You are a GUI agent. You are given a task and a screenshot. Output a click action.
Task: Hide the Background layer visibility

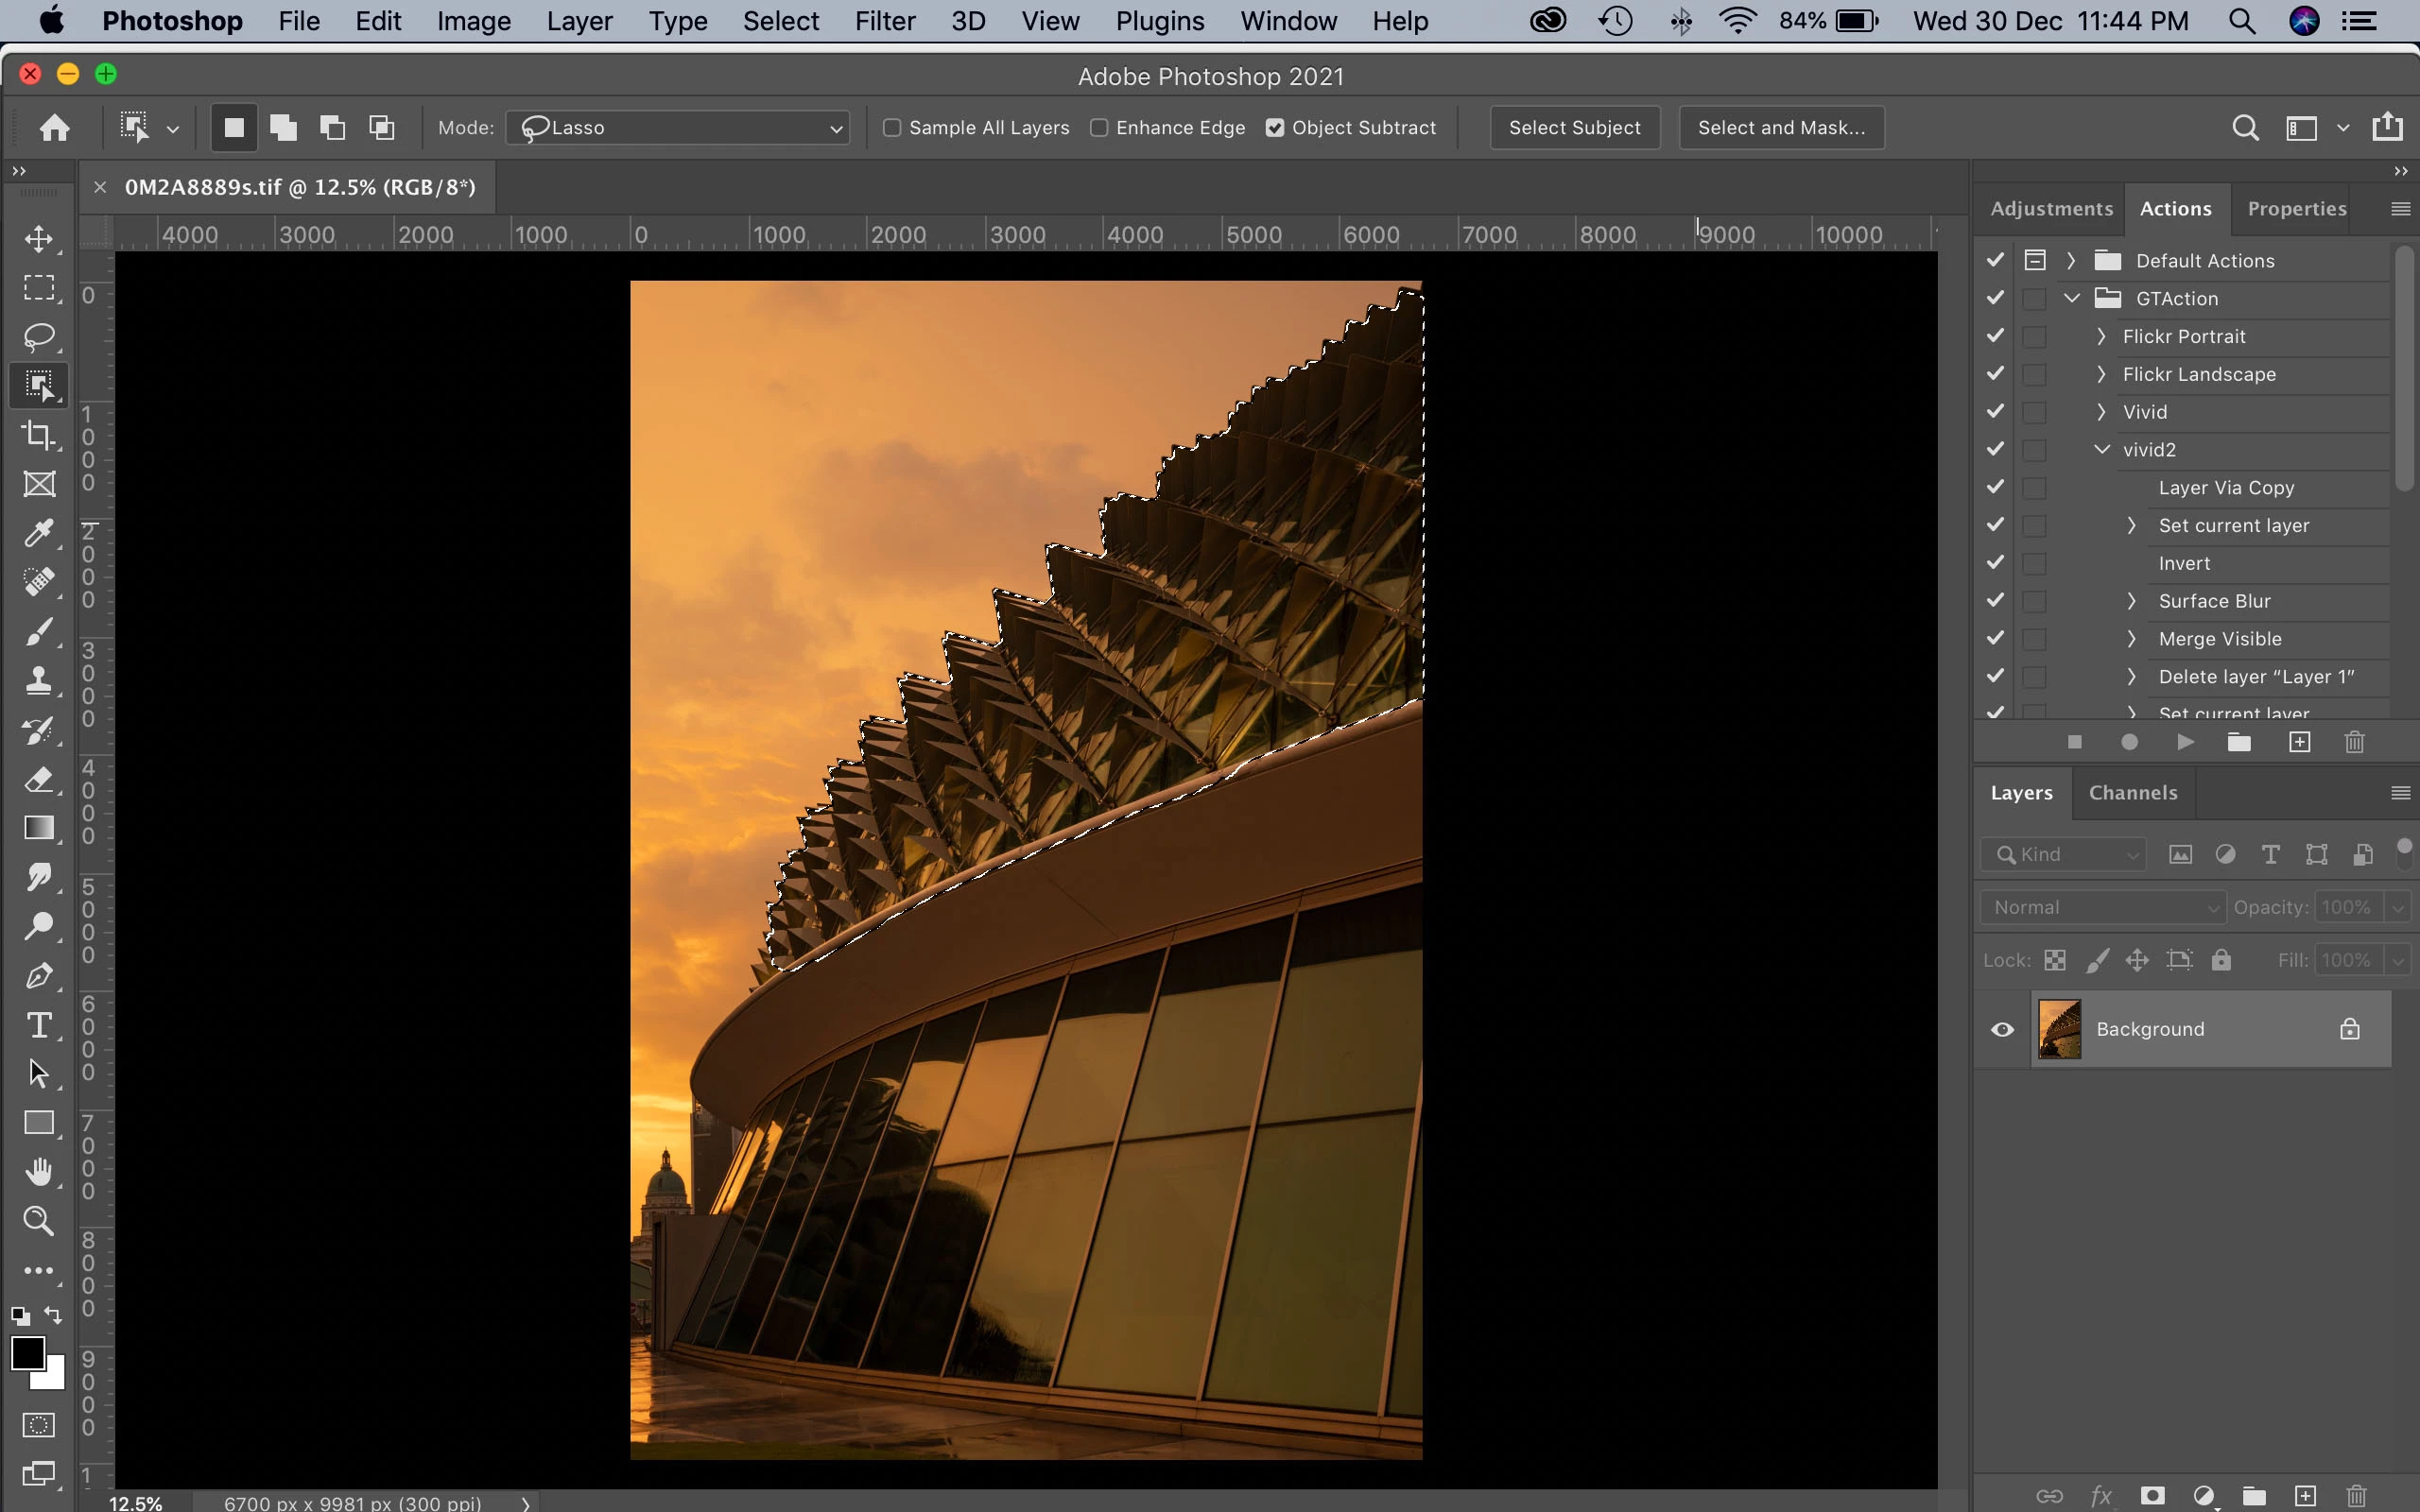[2002, 1029]
